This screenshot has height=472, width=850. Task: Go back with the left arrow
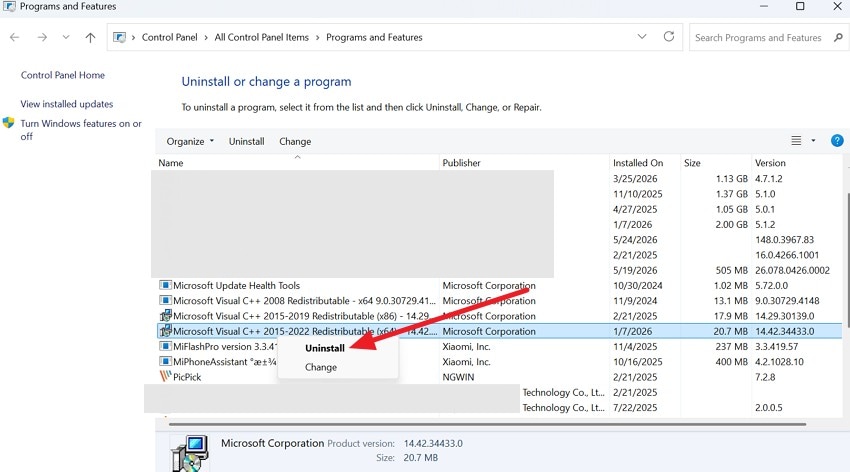(x=15, y=37)
